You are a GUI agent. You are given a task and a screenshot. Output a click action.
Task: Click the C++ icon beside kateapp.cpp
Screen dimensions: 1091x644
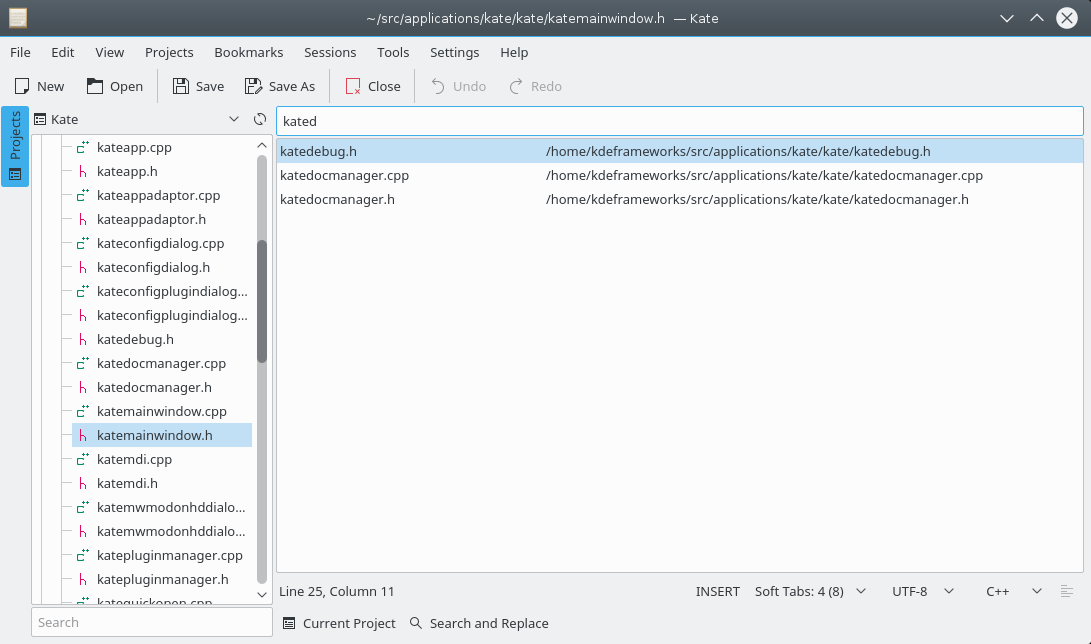tap(84, 147)
